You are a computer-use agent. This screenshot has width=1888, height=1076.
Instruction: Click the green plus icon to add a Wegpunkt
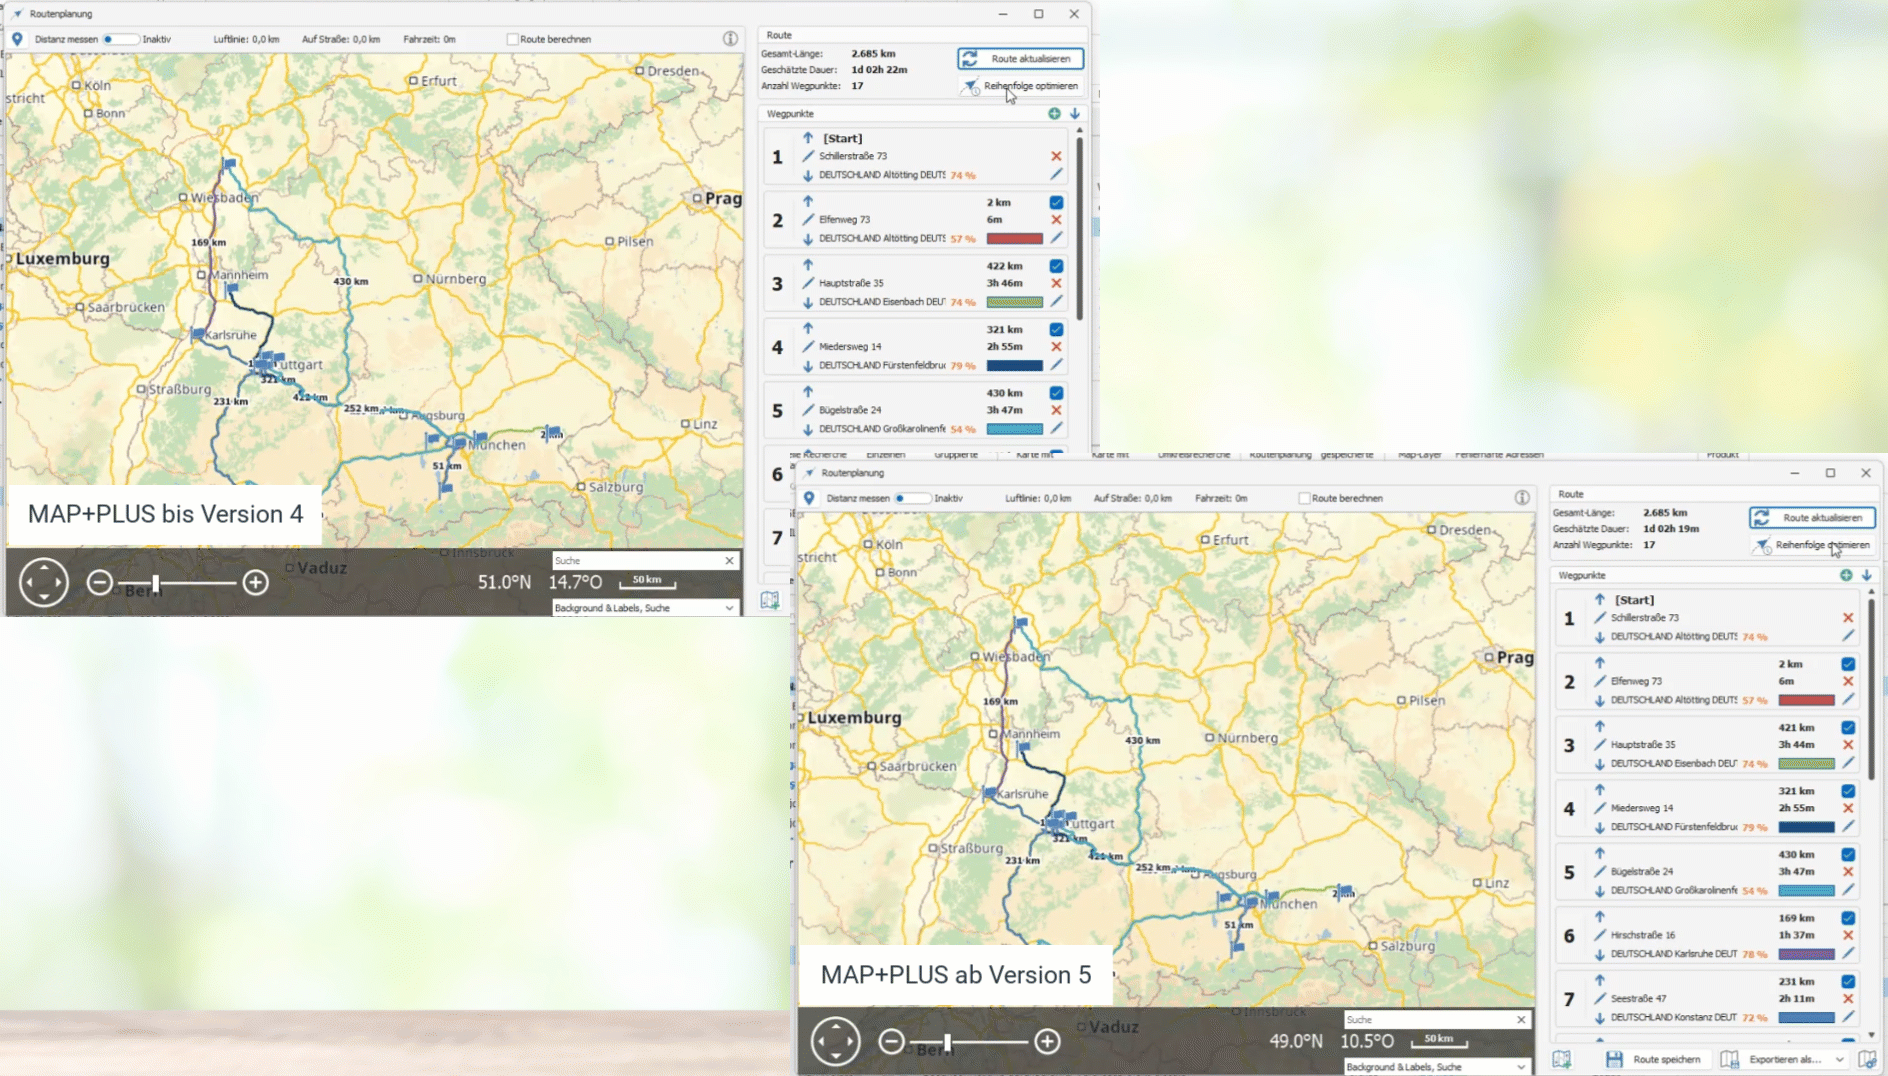tap(1055, 114)
